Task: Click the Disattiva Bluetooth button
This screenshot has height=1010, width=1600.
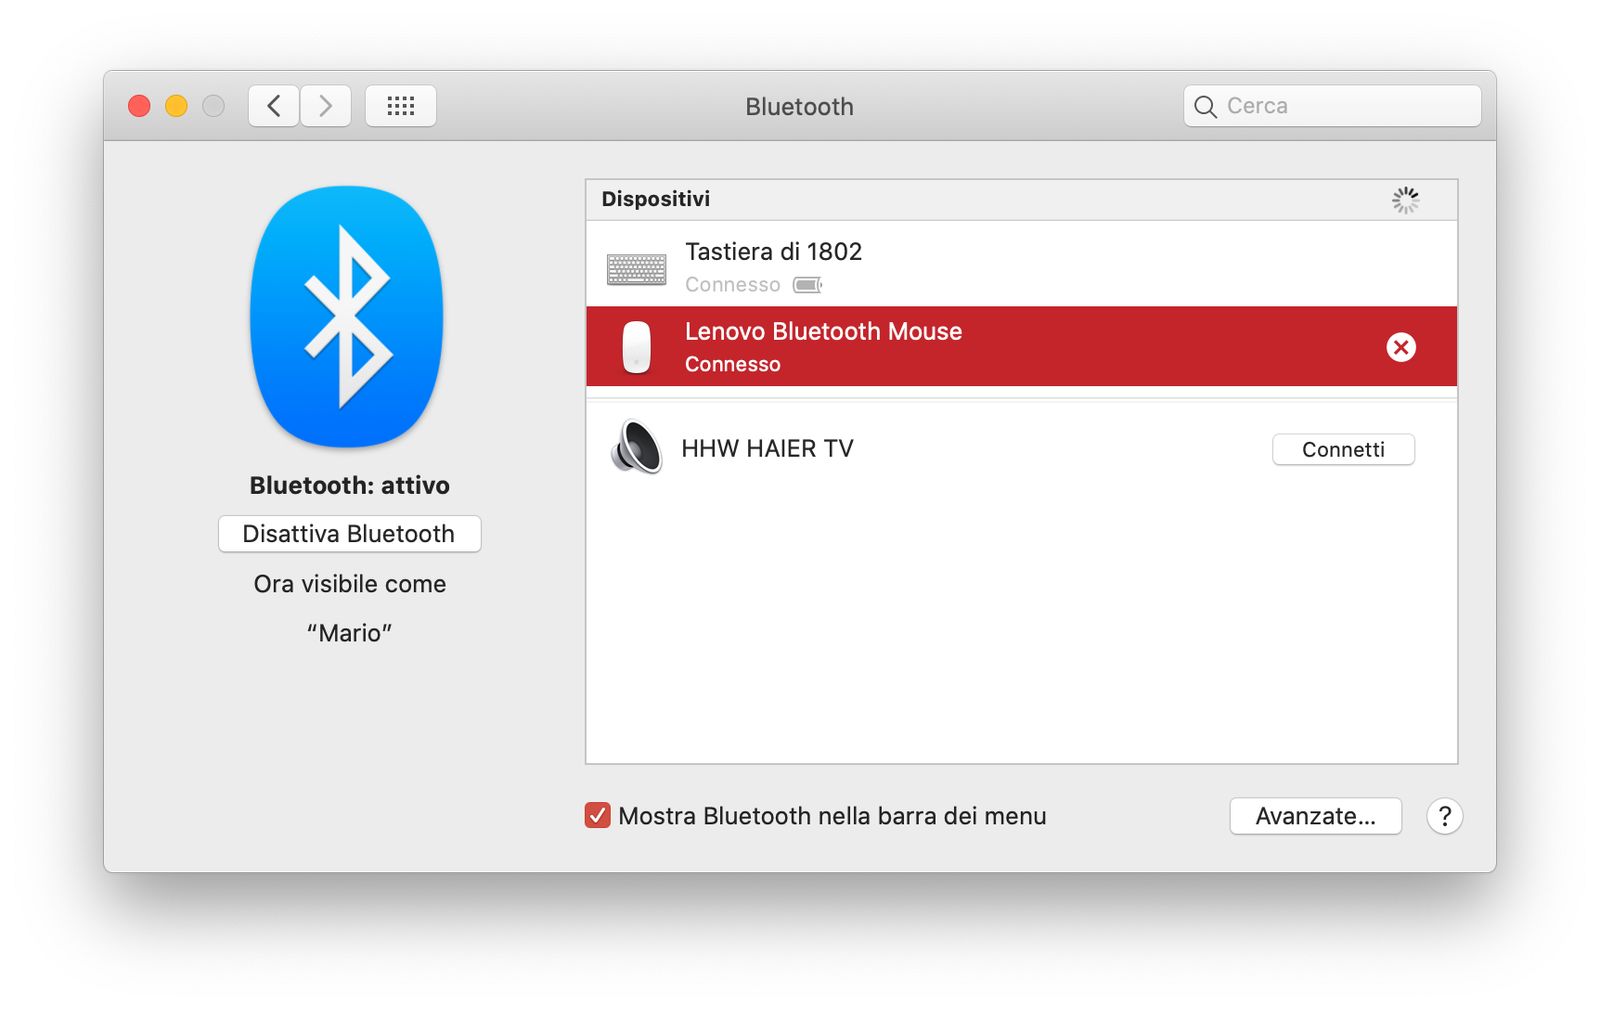Action: (349, 534)
